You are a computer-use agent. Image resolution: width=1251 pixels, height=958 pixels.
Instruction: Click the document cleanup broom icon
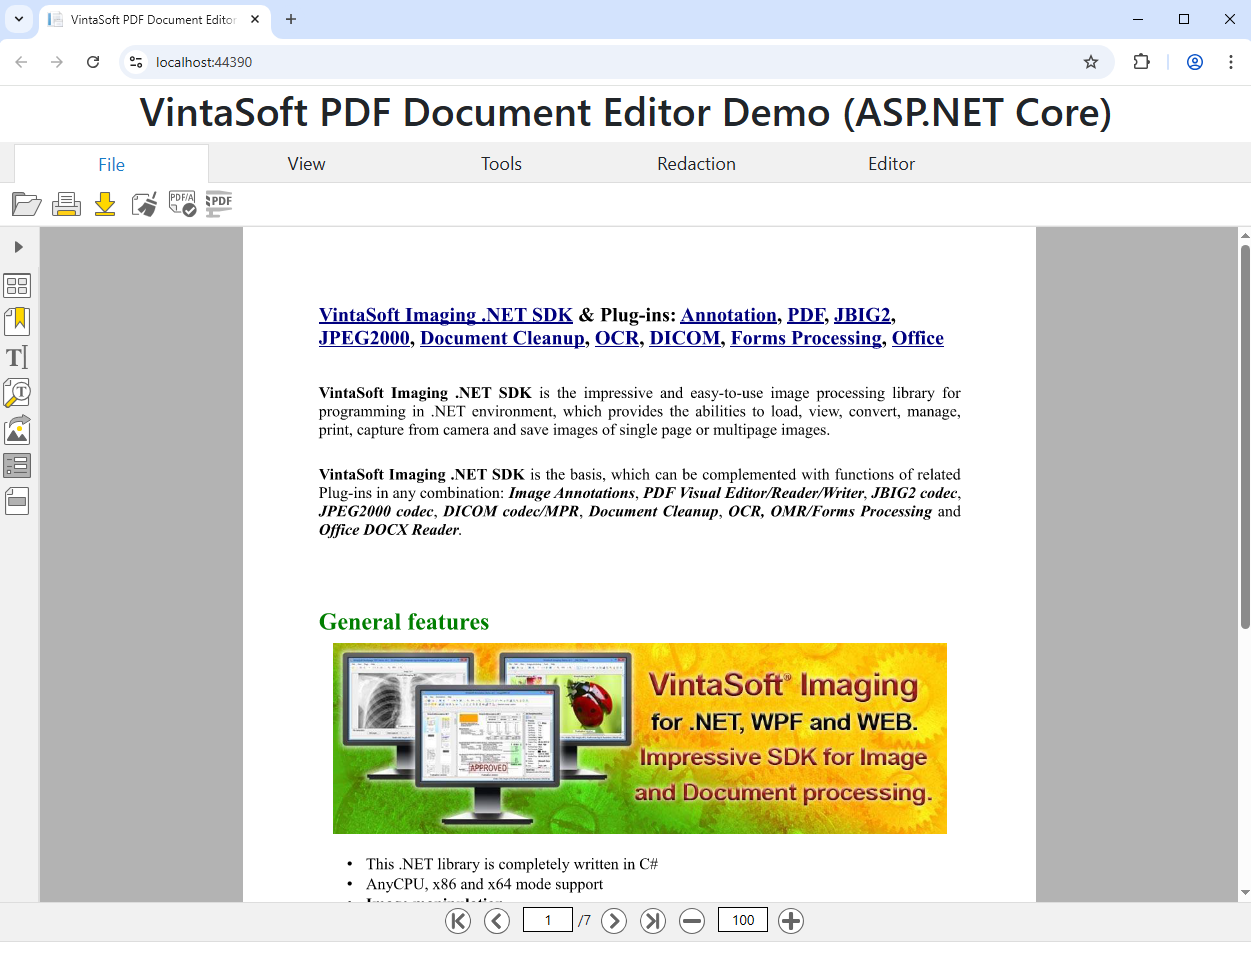144,204
